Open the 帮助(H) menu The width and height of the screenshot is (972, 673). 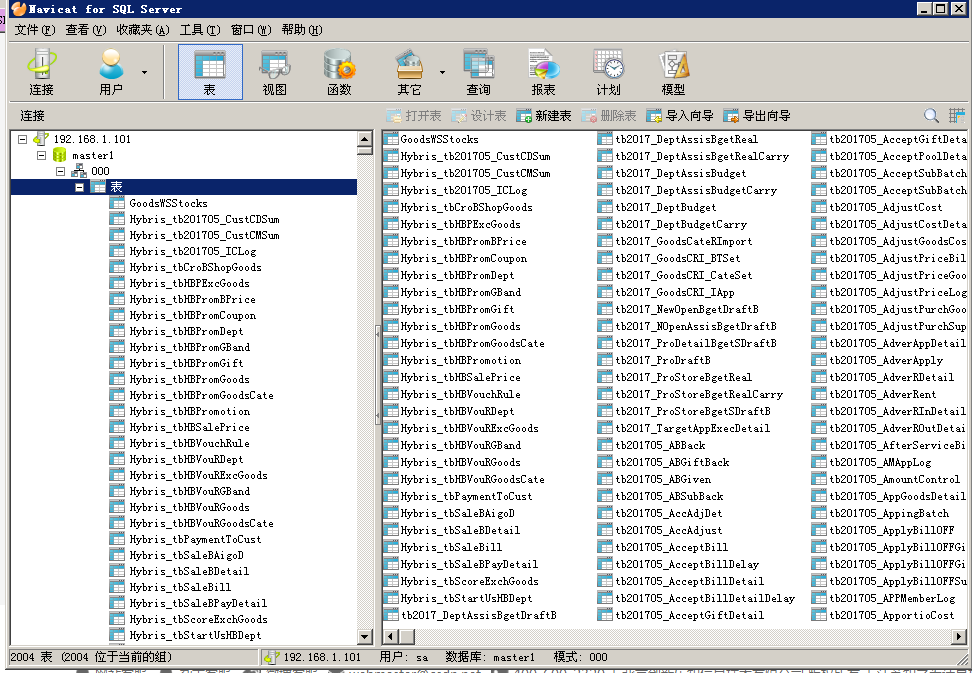click(302, 30)
